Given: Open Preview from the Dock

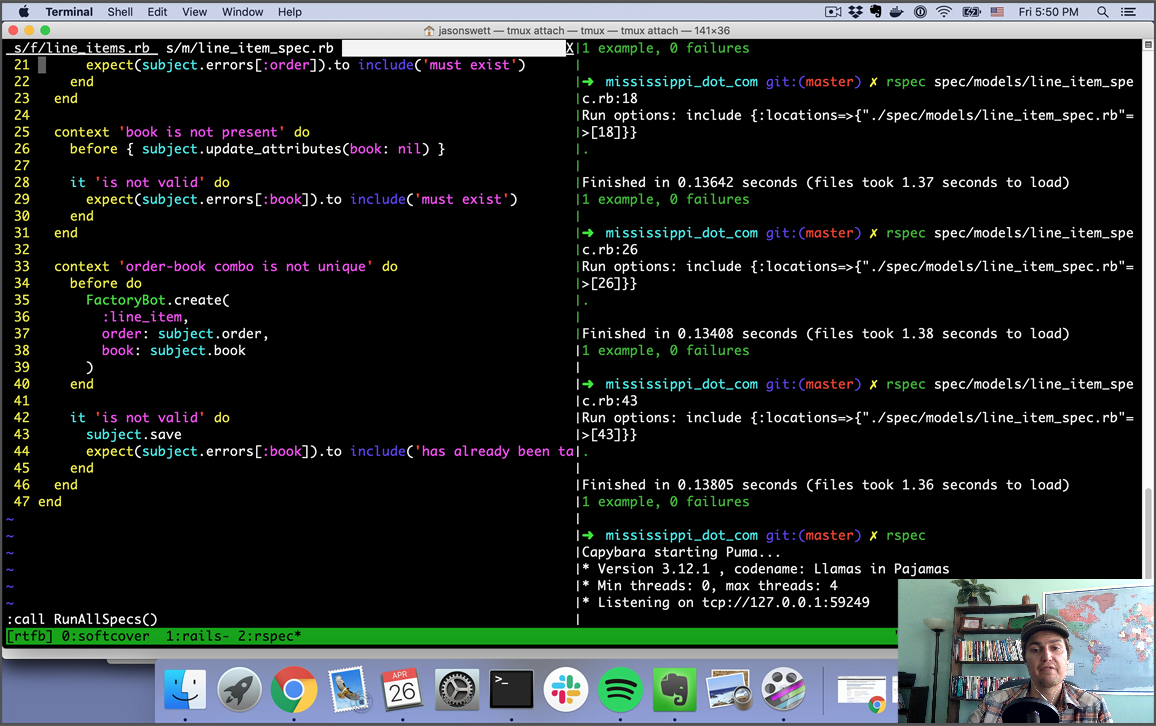Looking at the screenshot, I should (x=729, y=689).
